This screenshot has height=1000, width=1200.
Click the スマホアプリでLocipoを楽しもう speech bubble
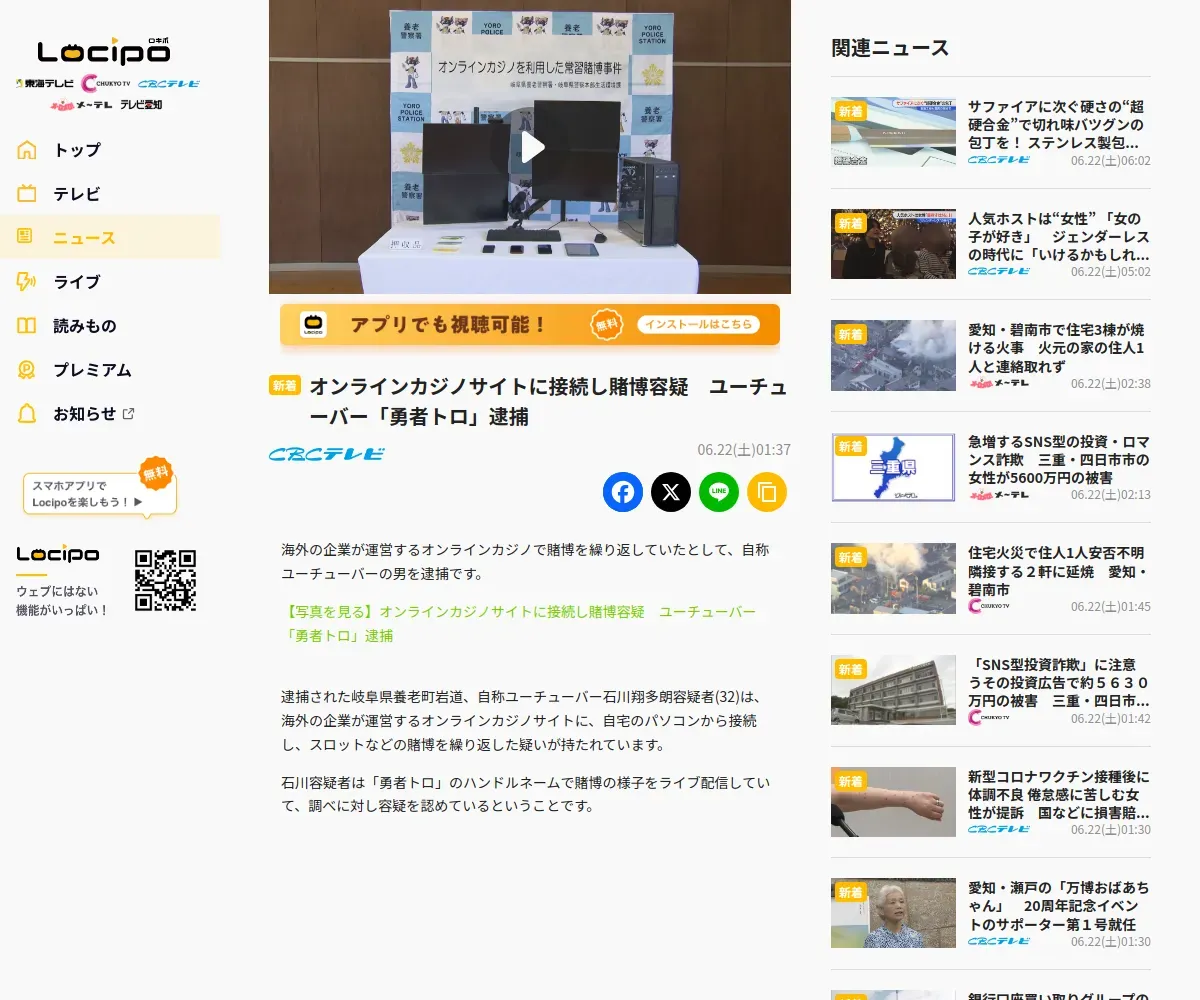(x=100, y=494)
